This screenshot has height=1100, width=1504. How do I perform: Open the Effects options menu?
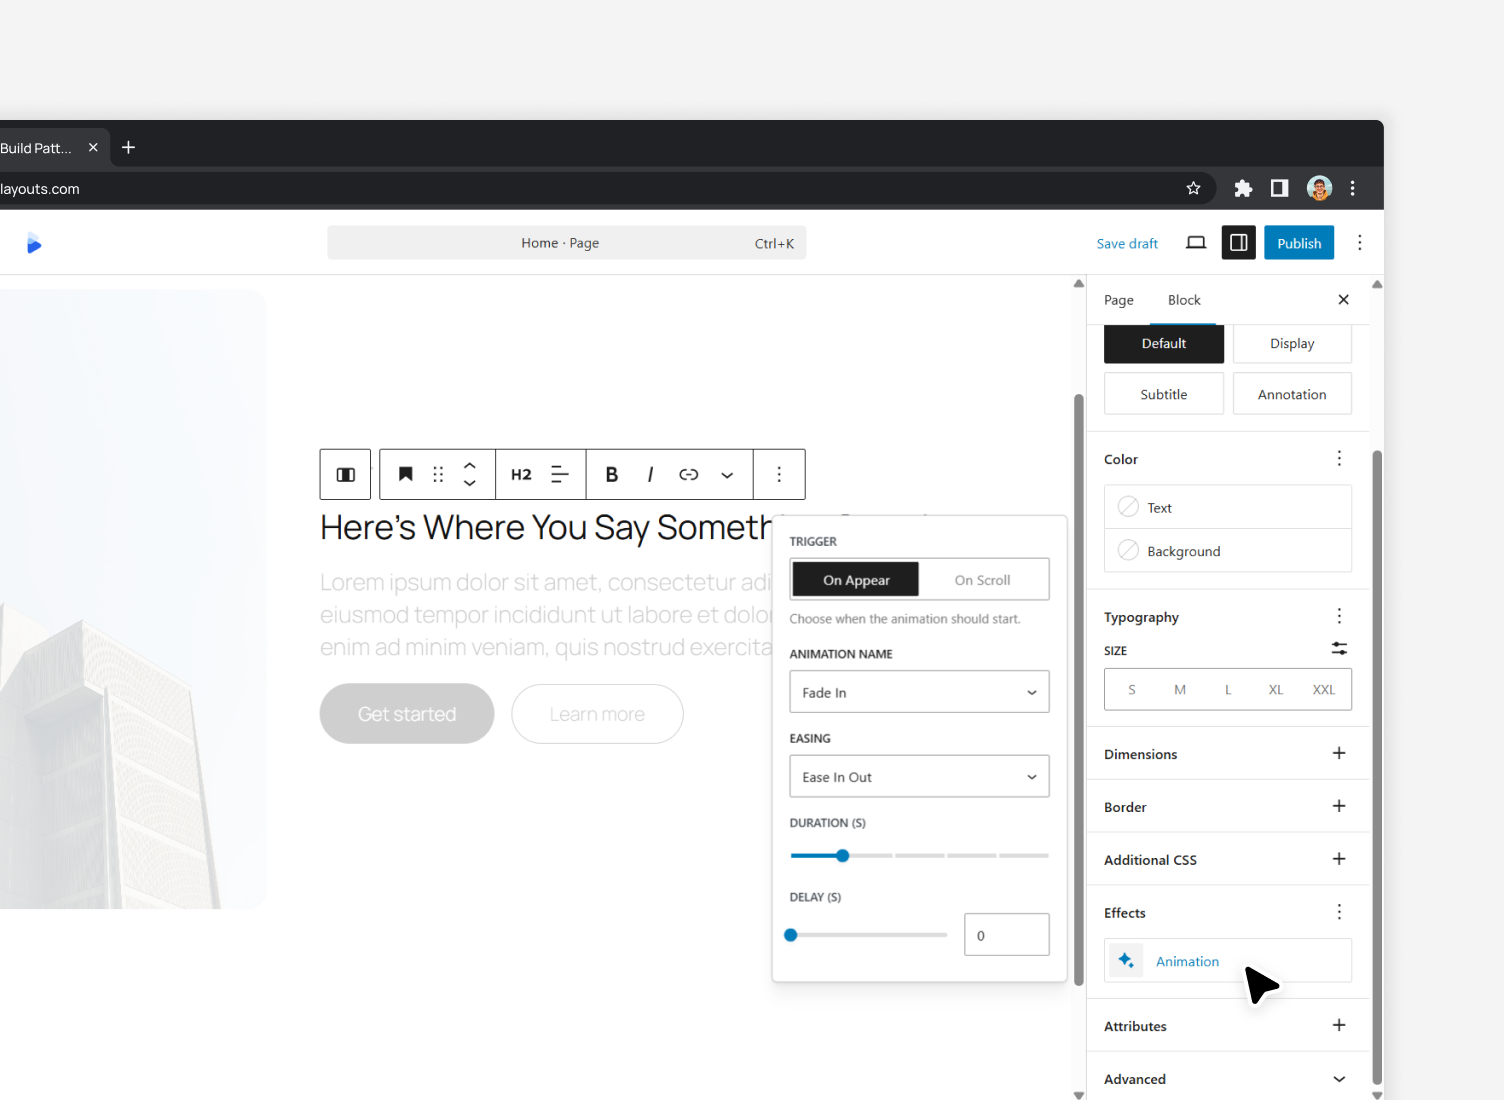(1339, 912)
